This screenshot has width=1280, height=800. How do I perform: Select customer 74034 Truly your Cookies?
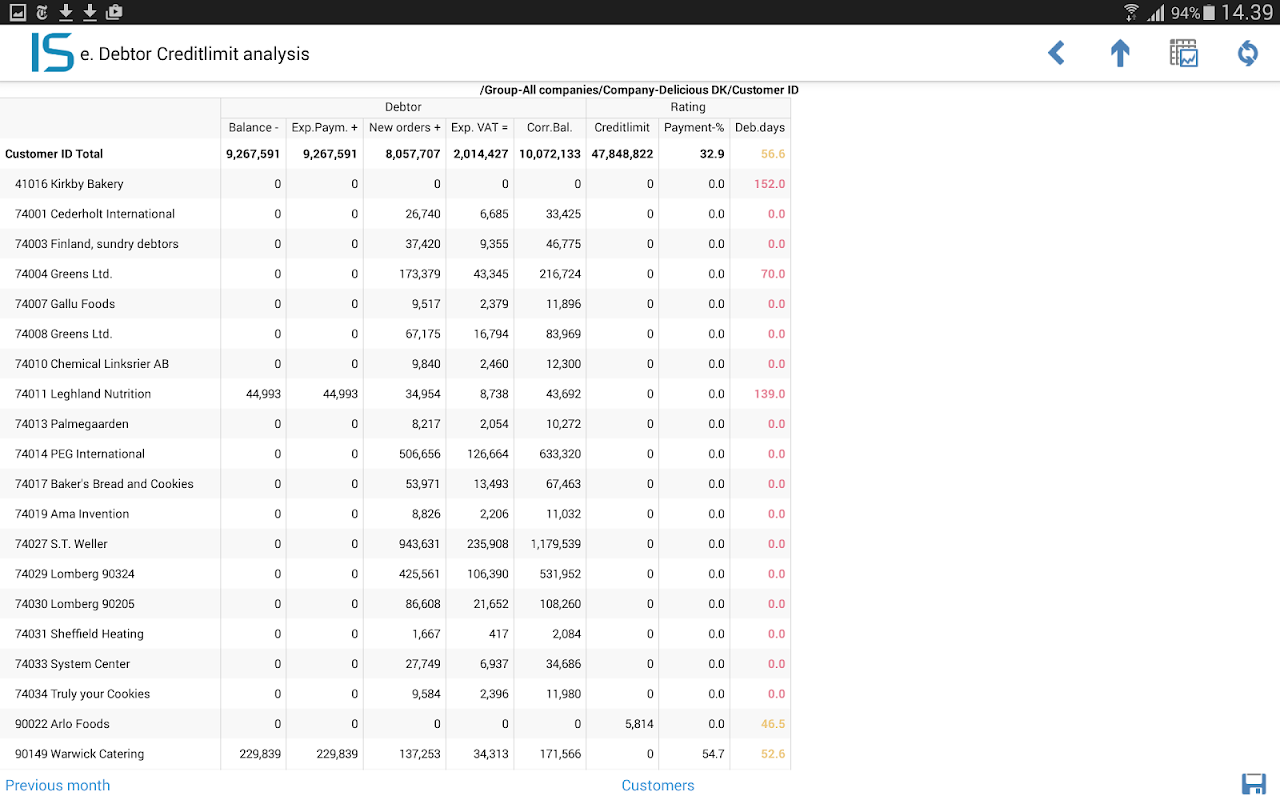pos(395,694)
